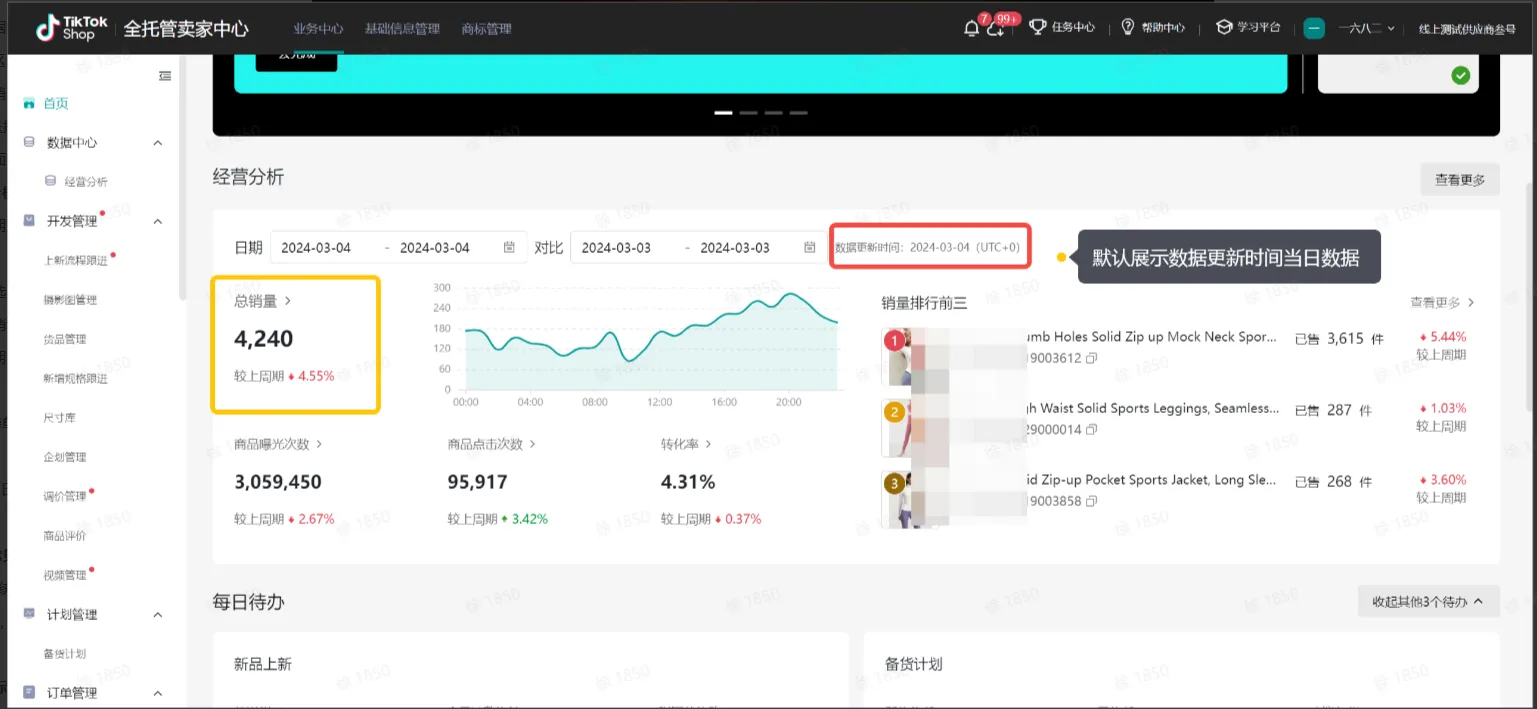1537x709 pixels.
Task: Click the 帮助中心 lightbulb icon
Action: (1128, 27)
